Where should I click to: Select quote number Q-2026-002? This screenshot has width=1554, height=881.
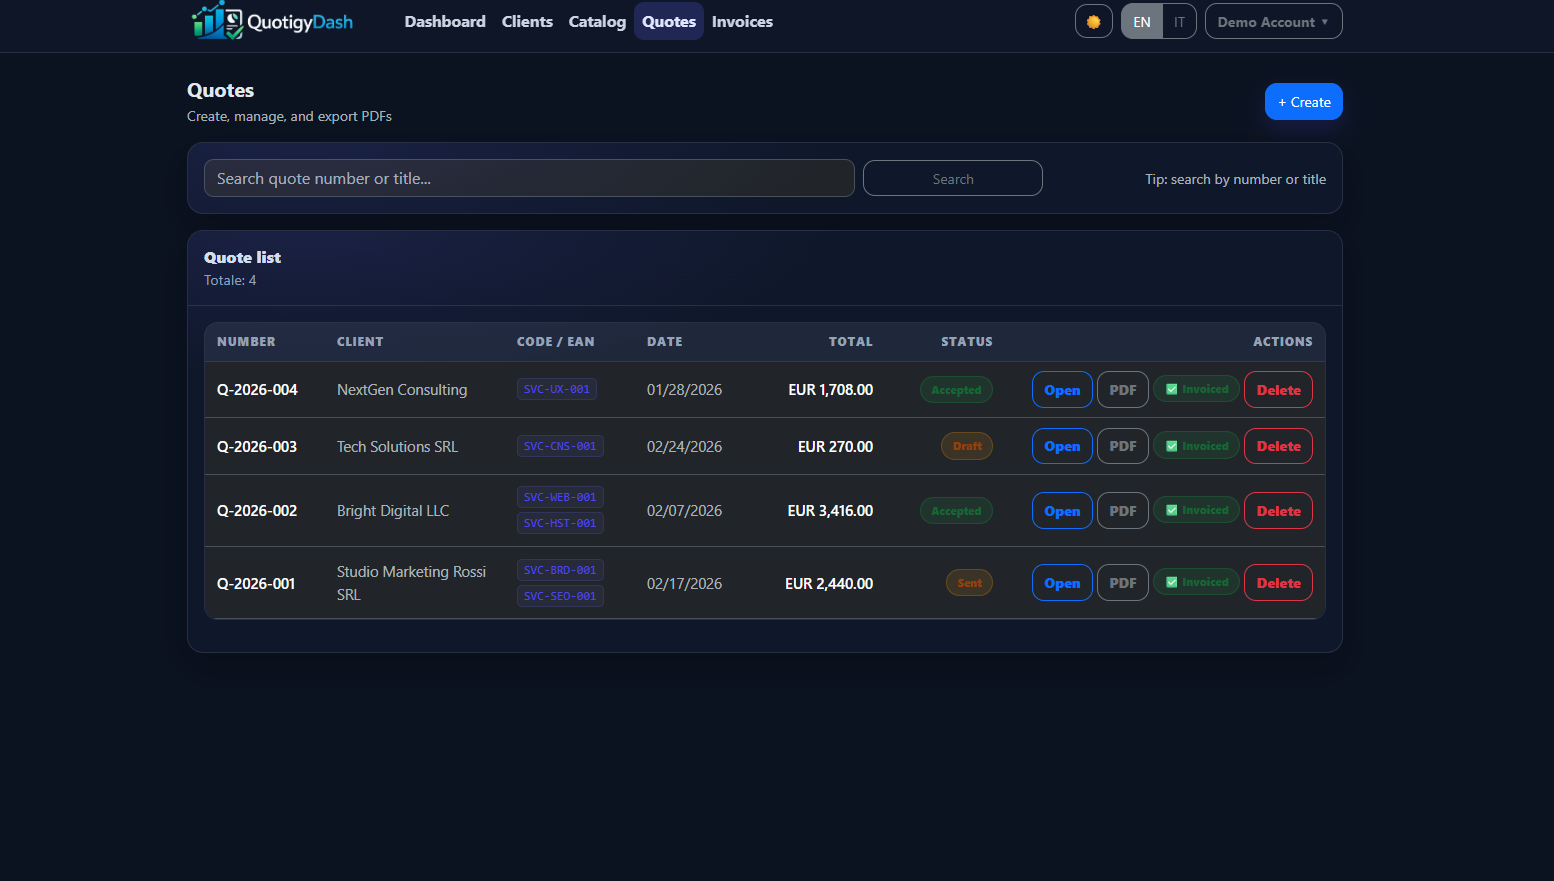[x=257, y=511]
